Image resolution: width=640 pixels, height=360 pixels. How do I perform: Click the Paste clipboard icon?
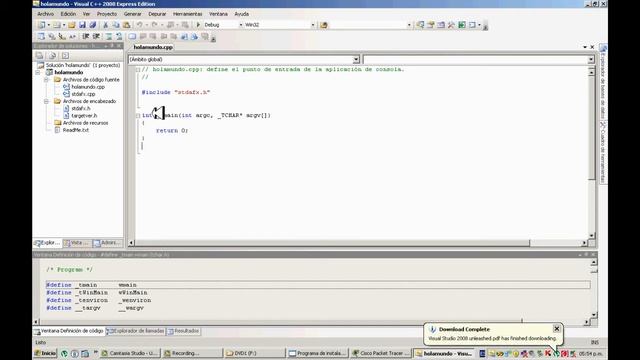[x=127, y=25]
